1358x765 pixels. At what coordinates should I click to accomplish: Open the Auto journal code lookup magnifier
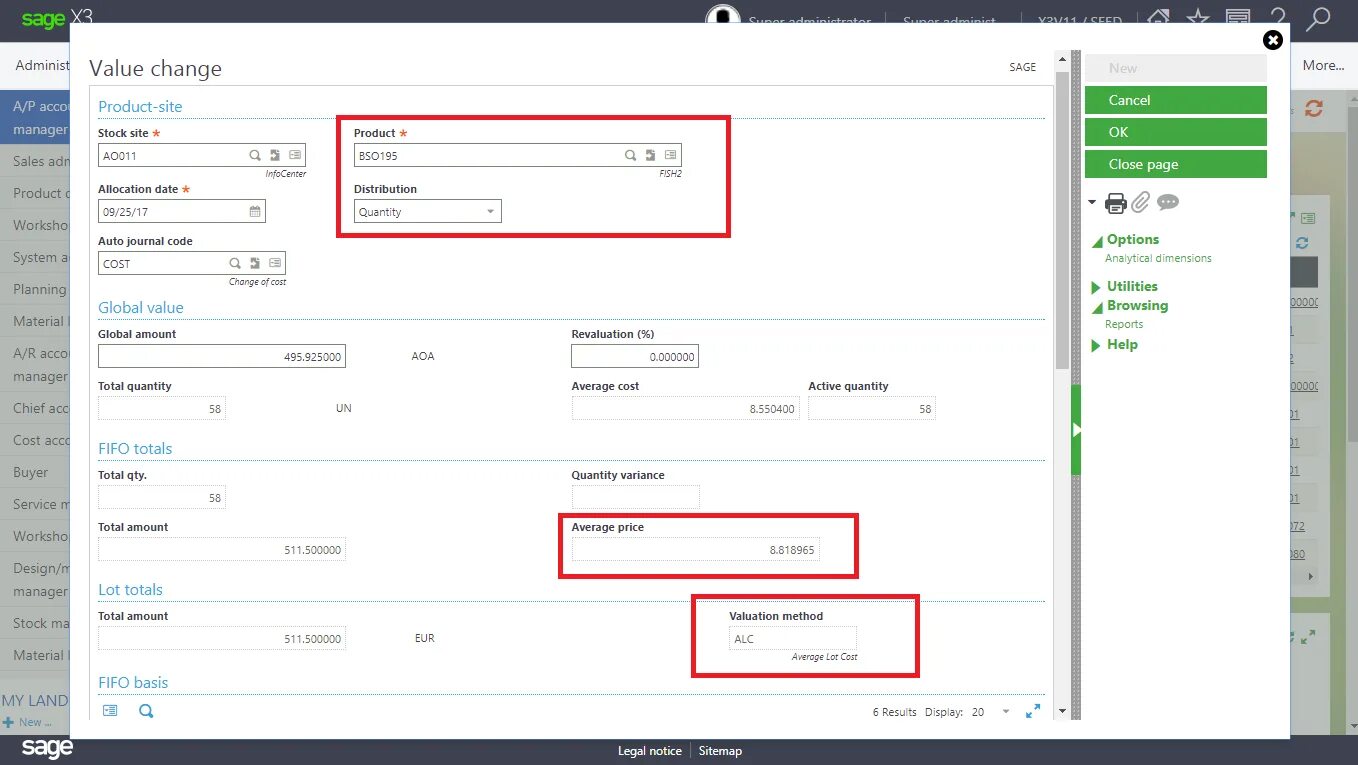(235, 263)
